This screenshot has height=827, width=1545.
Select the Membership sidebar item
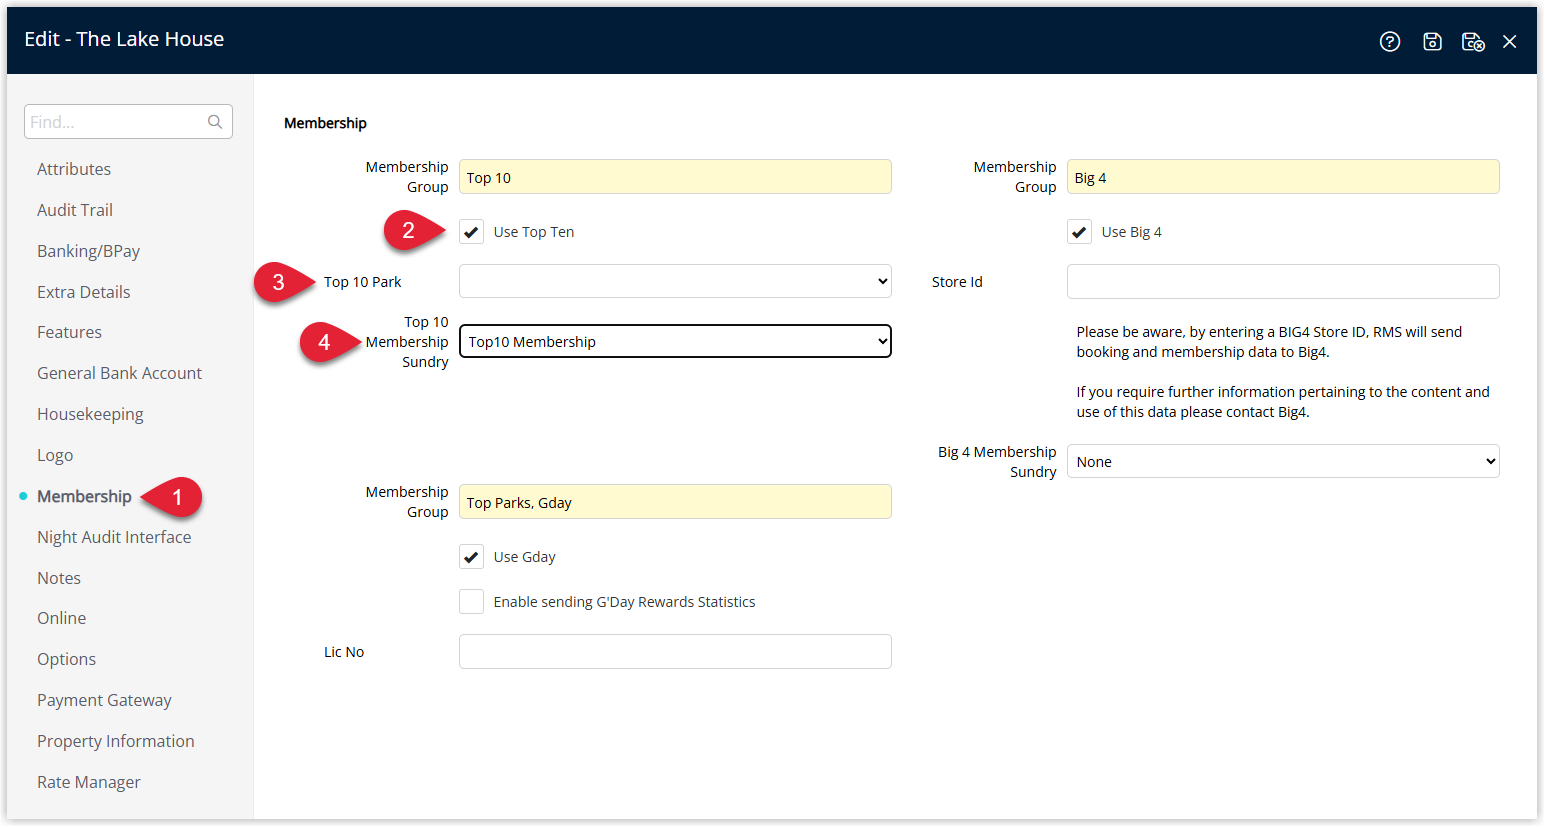coord(84,496)
